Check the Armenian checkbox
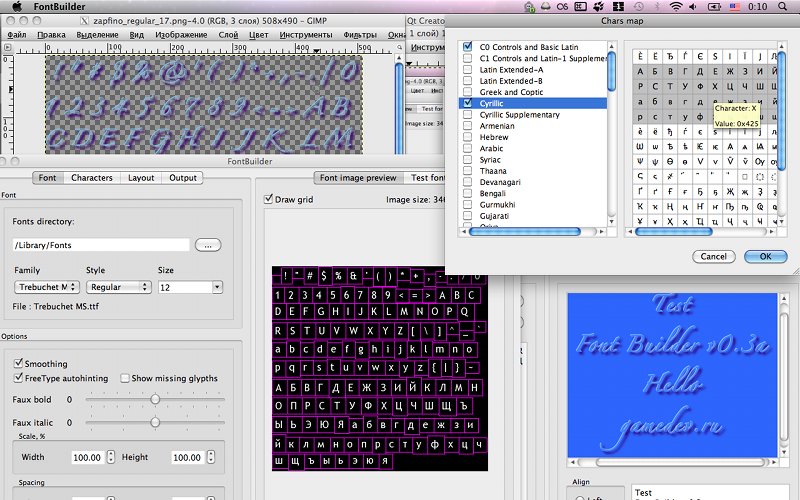The height and width of the screenshot is (500, 800). [x=467, y=126]
